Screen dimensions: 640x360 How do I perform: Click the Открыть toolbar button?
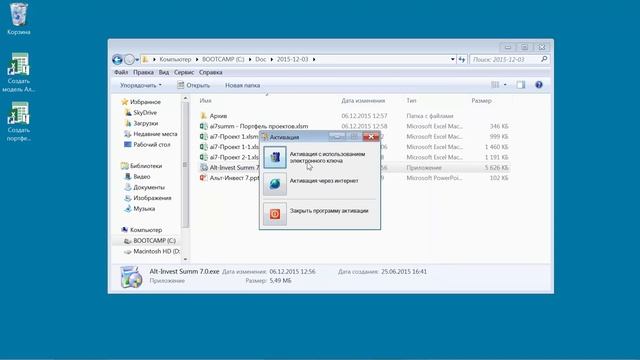(193, 85)
